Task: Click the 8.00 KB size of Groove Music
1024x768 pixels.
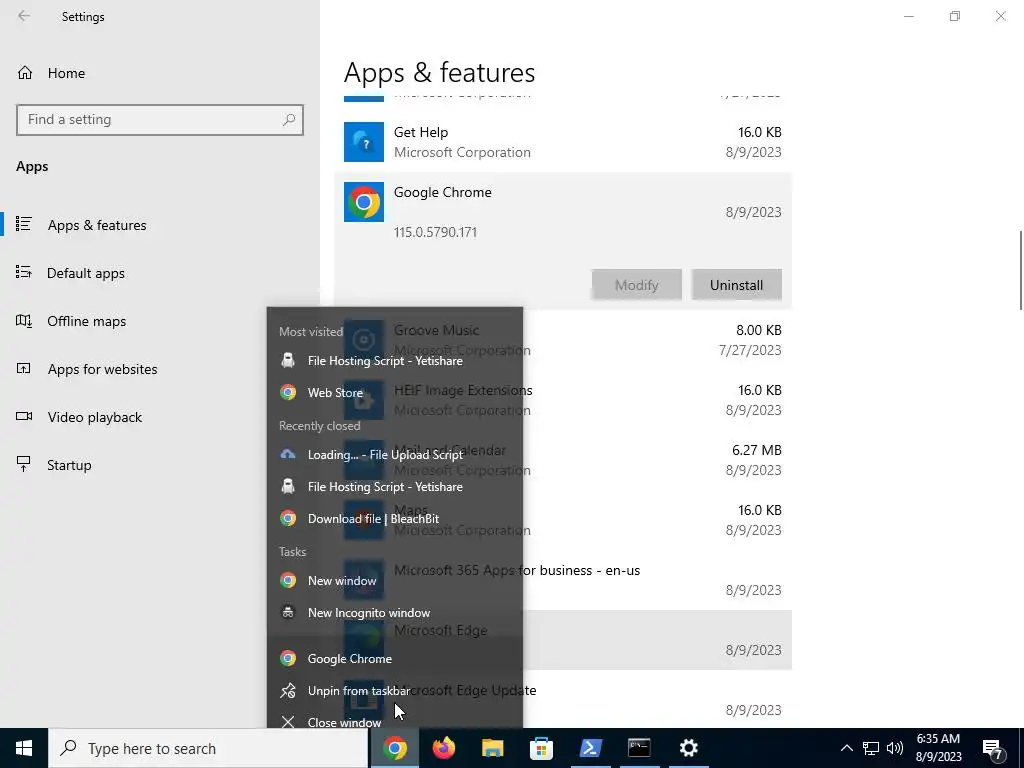Action: (x=759, y=330)
